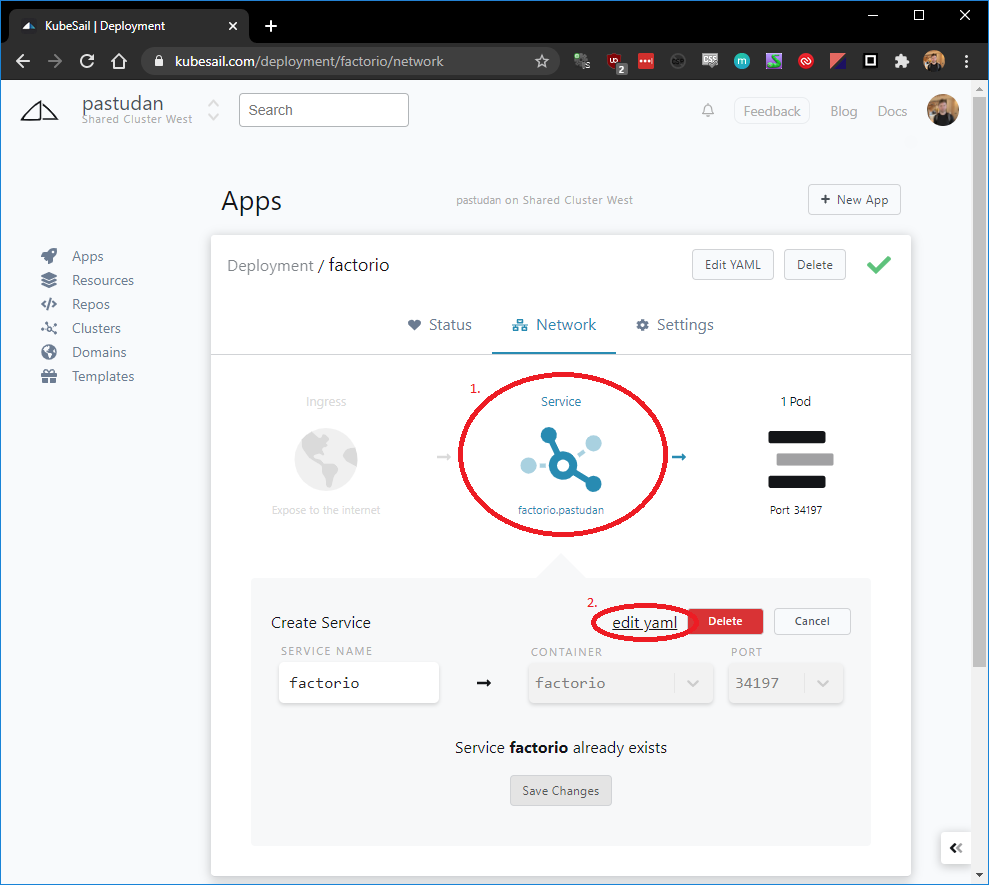
Task: Open the Extensions puzzle-piece menu
Action: 902,61
